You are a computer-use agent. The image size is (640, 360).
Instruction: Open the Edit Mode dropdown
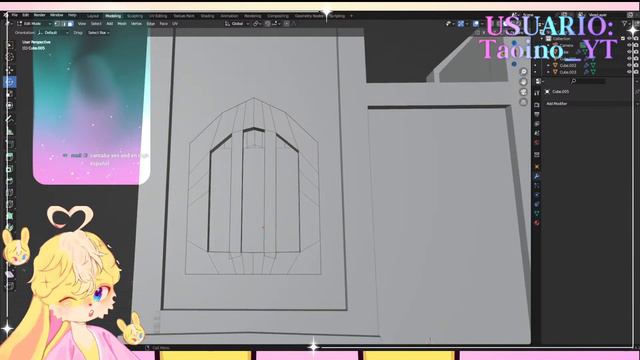[x=34, y=24]
